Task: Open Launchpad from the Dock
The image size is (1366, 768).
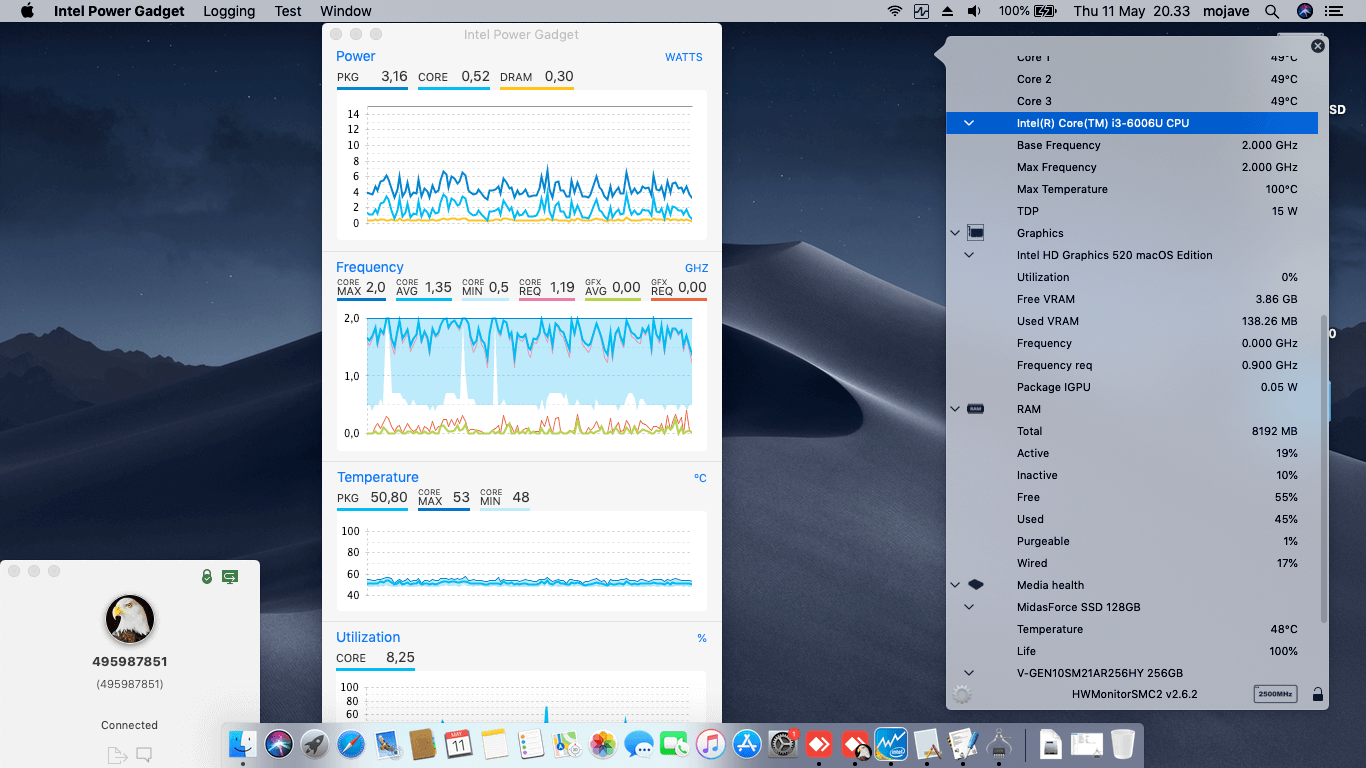Action: (x=315, y=744)
